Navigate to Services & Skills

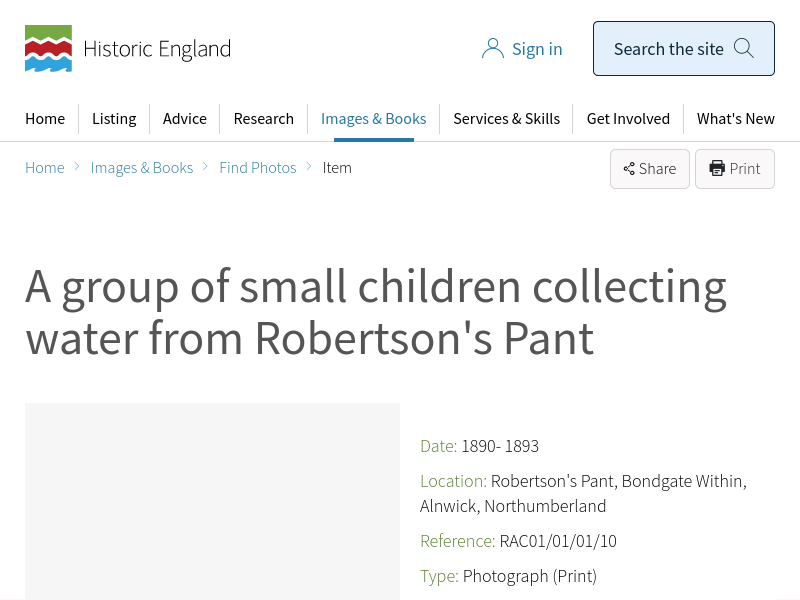[506, 118]
